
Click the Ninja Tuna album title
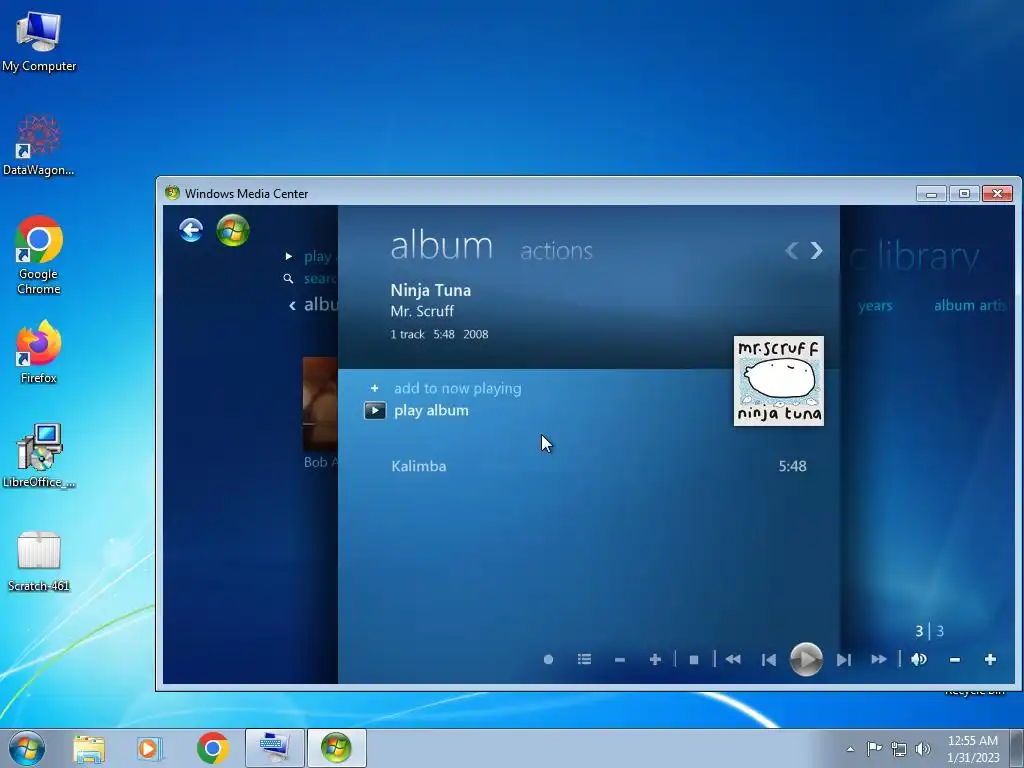click(x=430, y=290)
